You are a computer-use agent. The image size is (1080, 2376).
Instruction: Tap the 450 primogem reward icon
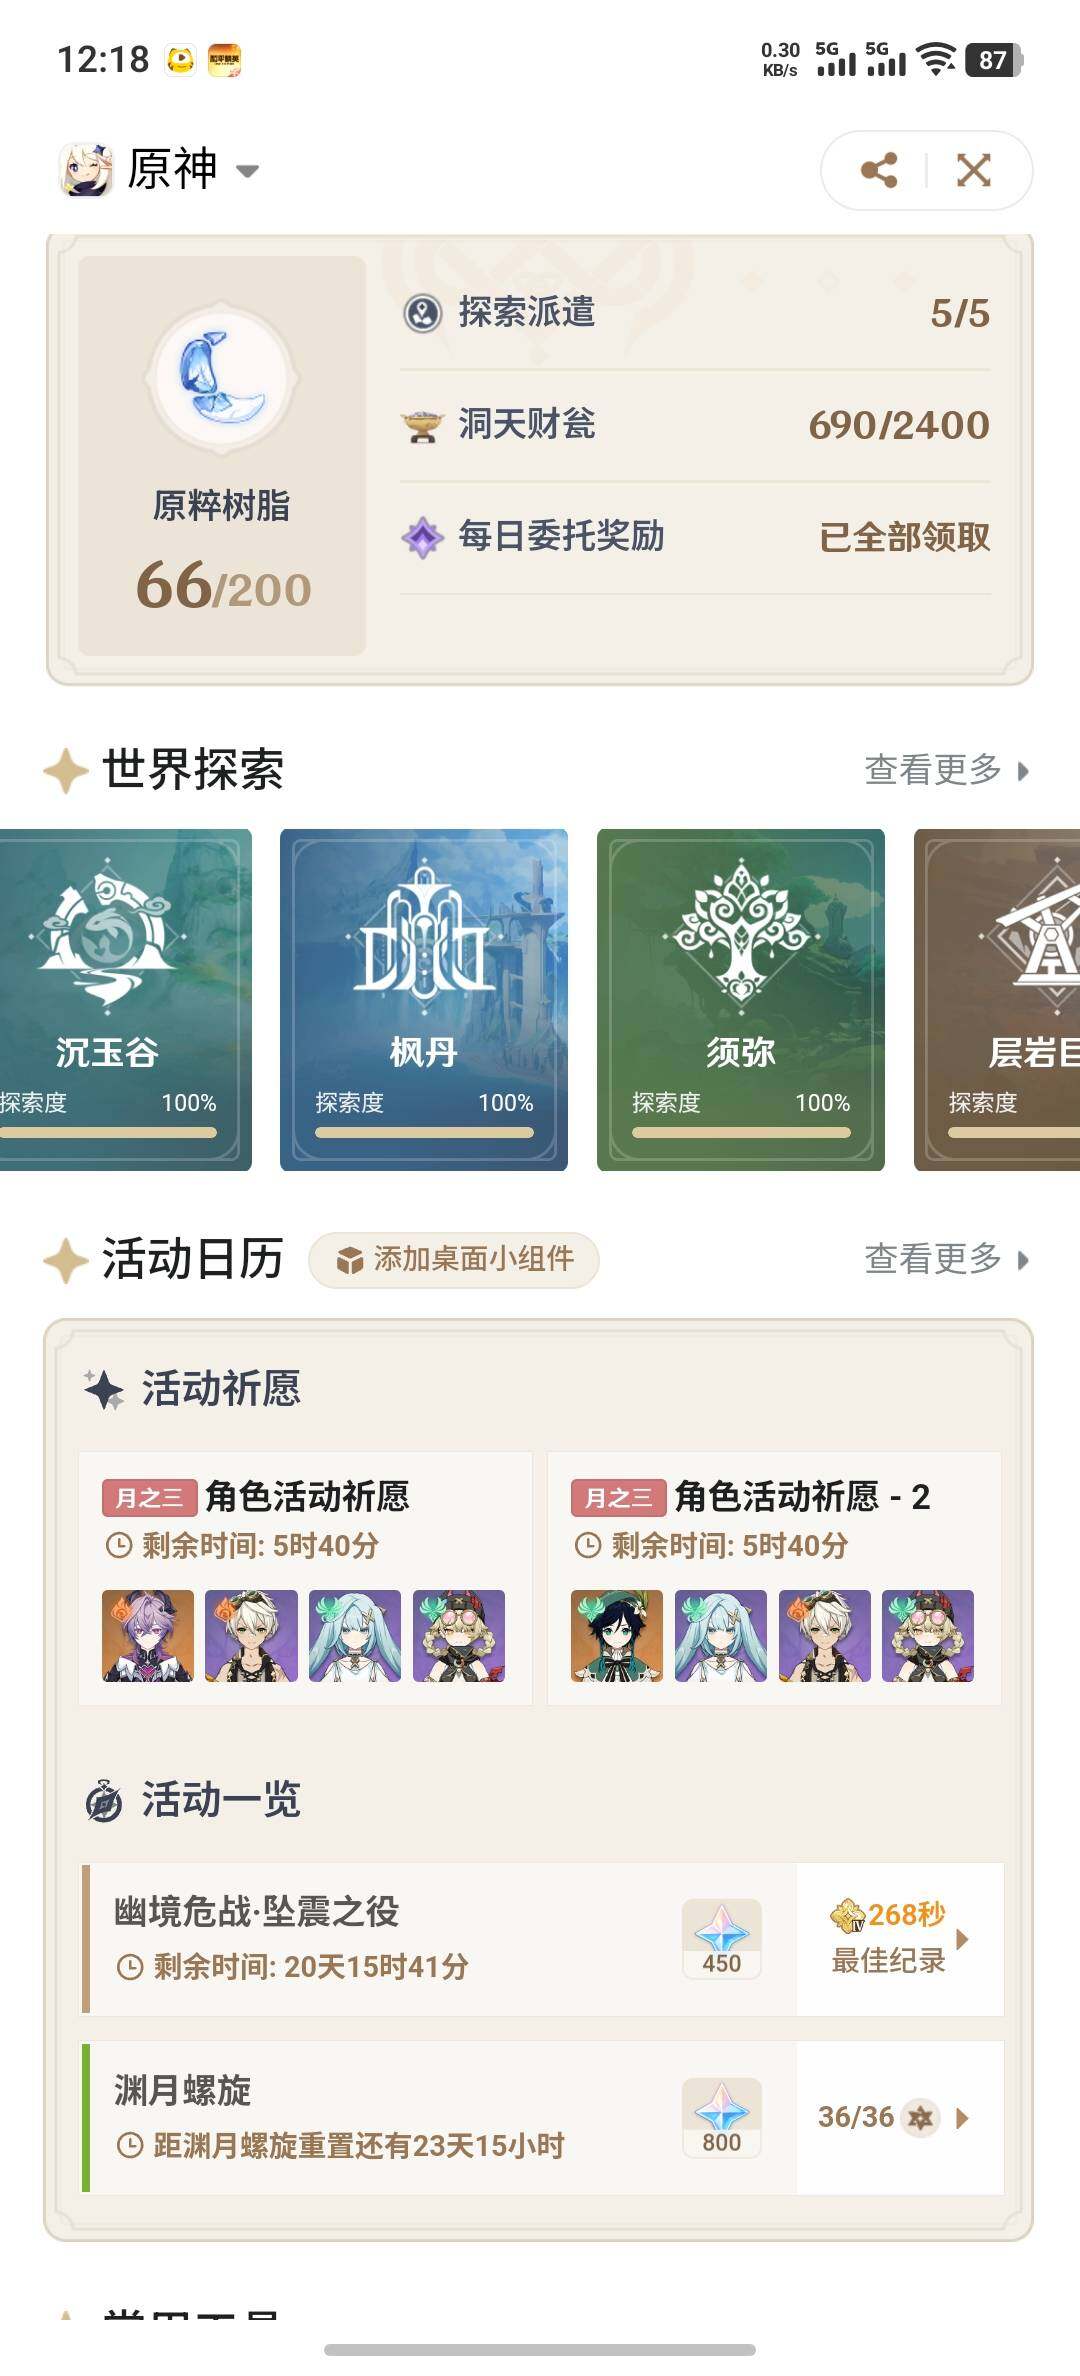722,1938
